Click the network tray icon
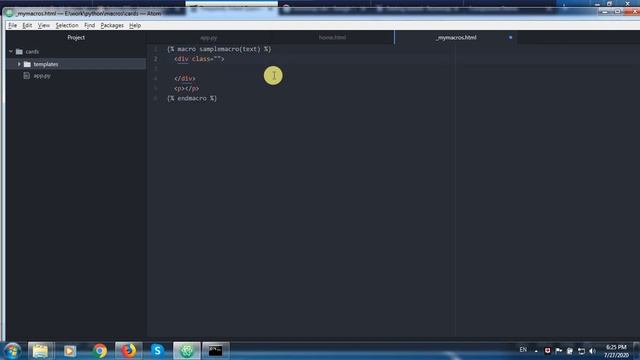 [581, 351]
